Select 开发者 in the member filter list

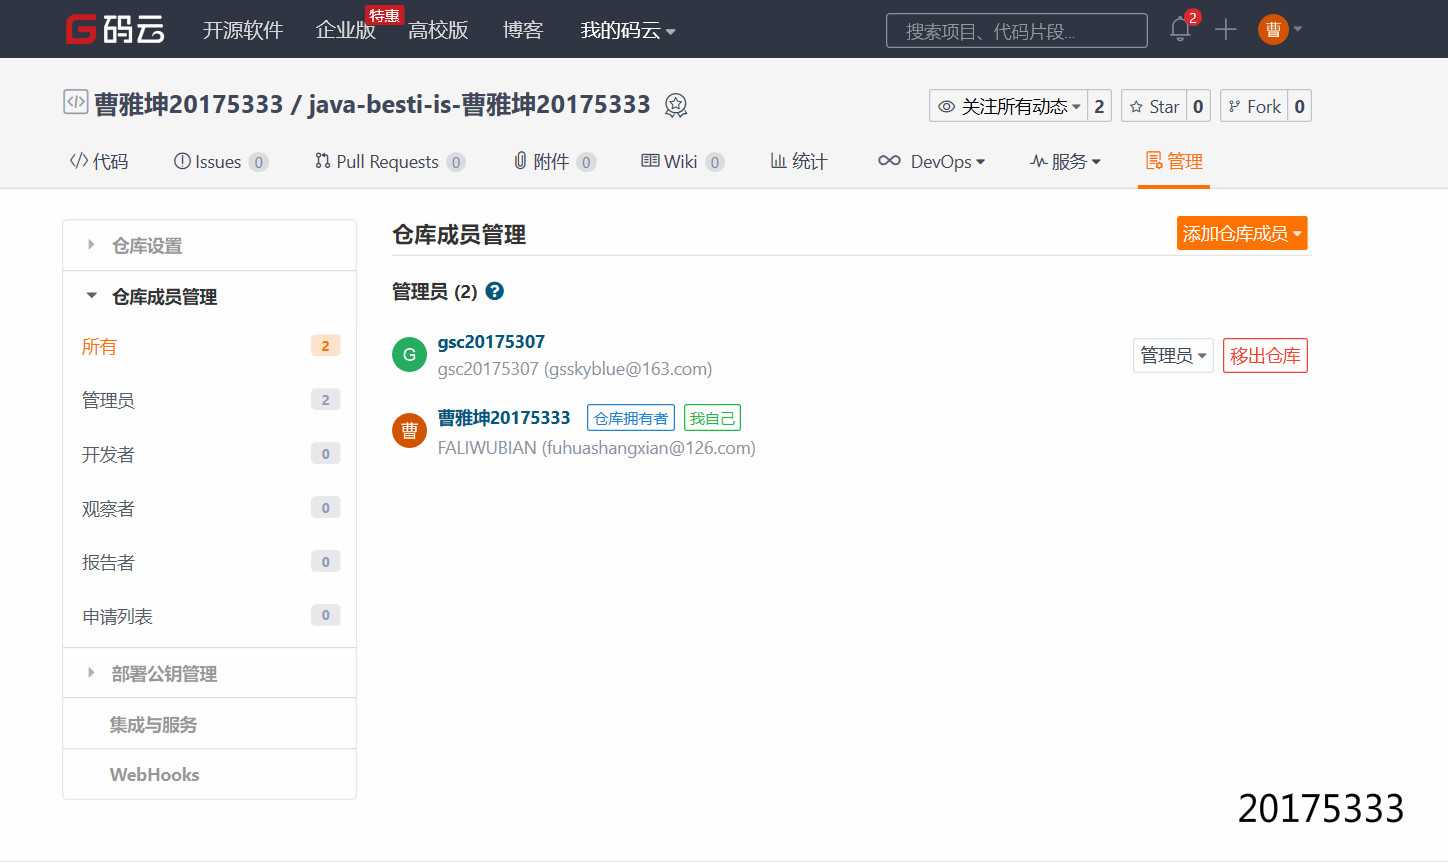coord(210,454)
